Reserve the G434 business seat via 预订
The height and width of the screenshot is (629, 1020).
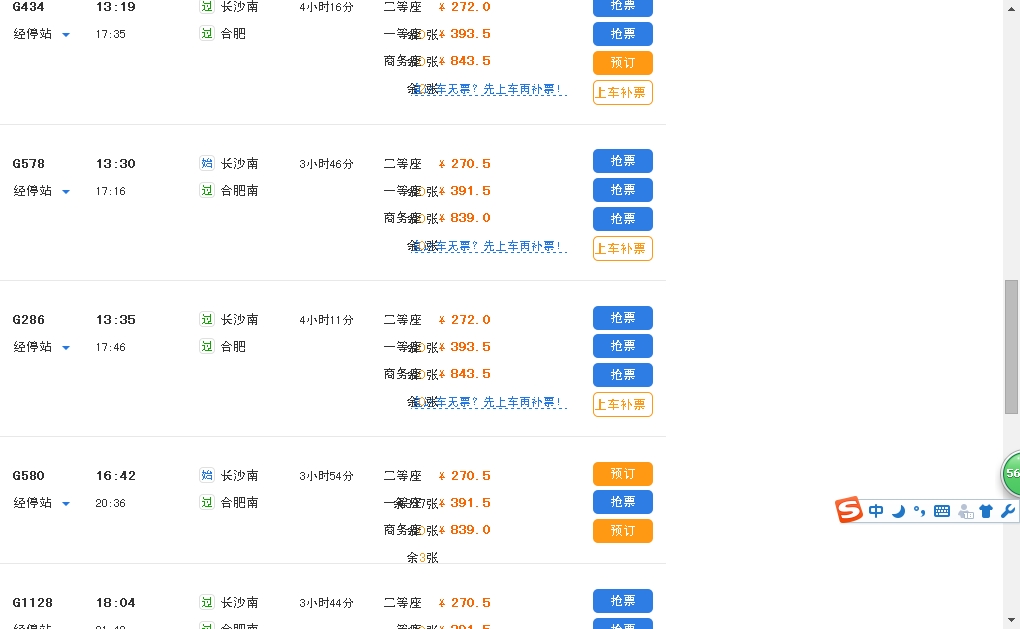click(x=622, y=62)
